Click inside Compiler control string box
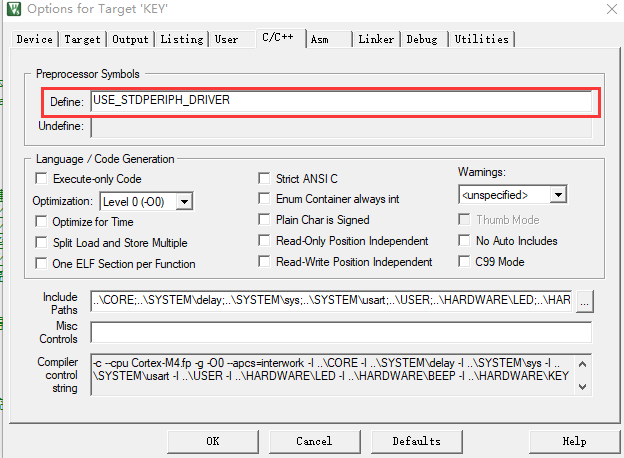The width and height of the screenshot is (624, 458). coord(333,374)
